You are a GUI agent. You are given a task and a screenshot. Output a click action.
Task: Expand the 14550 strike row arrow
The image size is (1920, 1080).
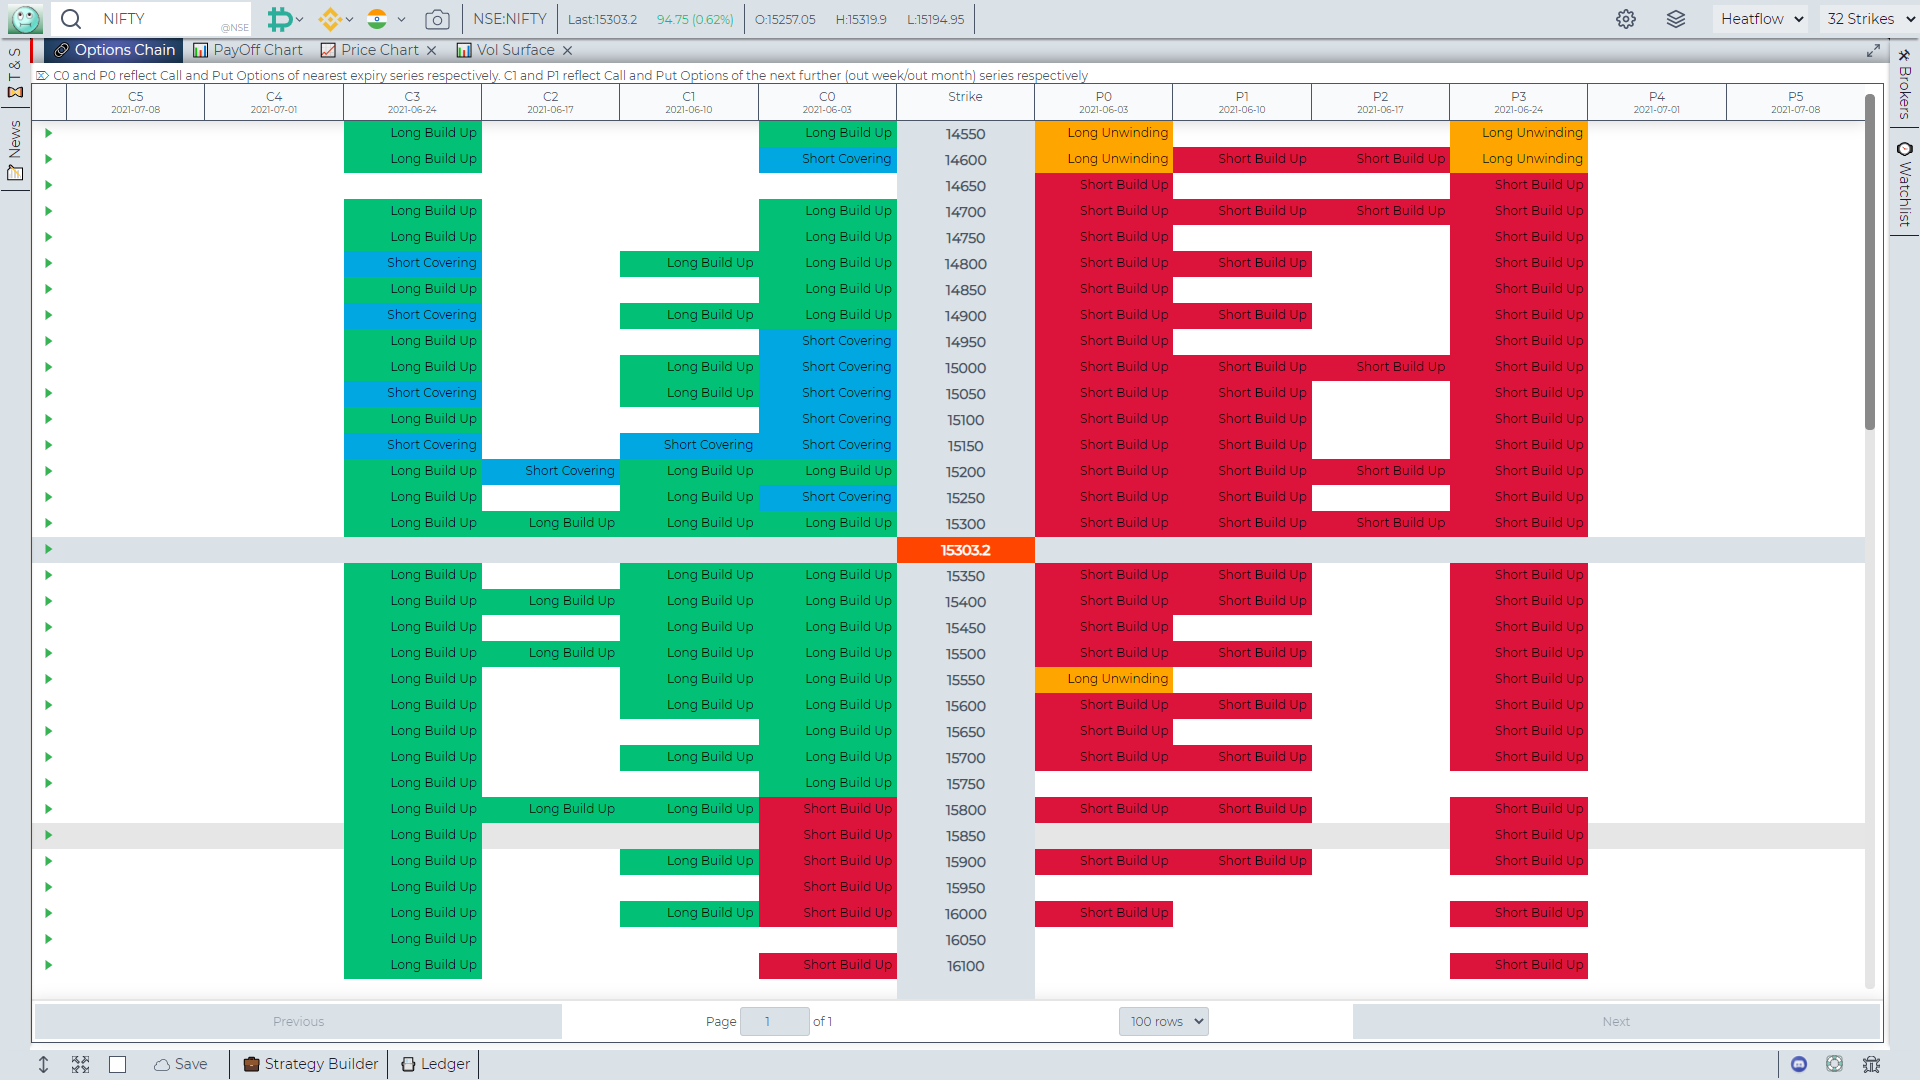click(48, 133)
